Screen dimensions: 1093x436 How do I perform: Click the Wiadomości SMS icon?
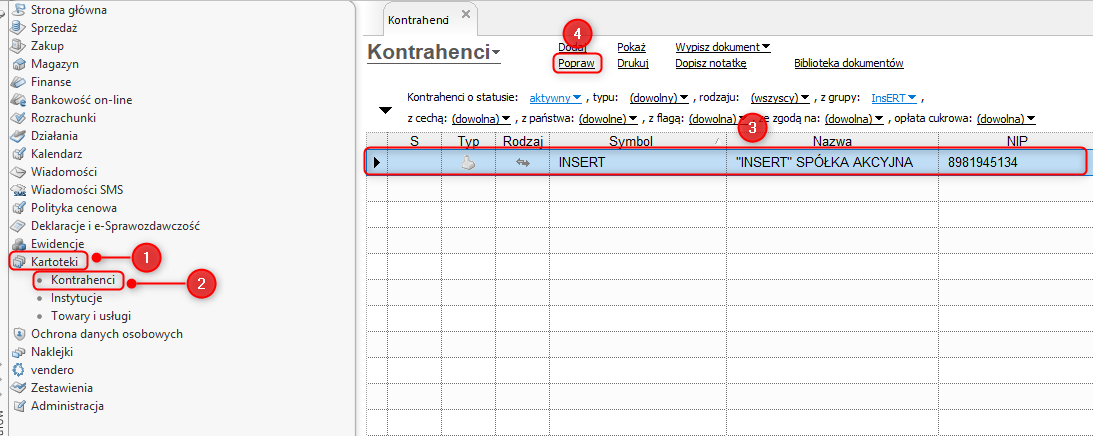point(19,190)
